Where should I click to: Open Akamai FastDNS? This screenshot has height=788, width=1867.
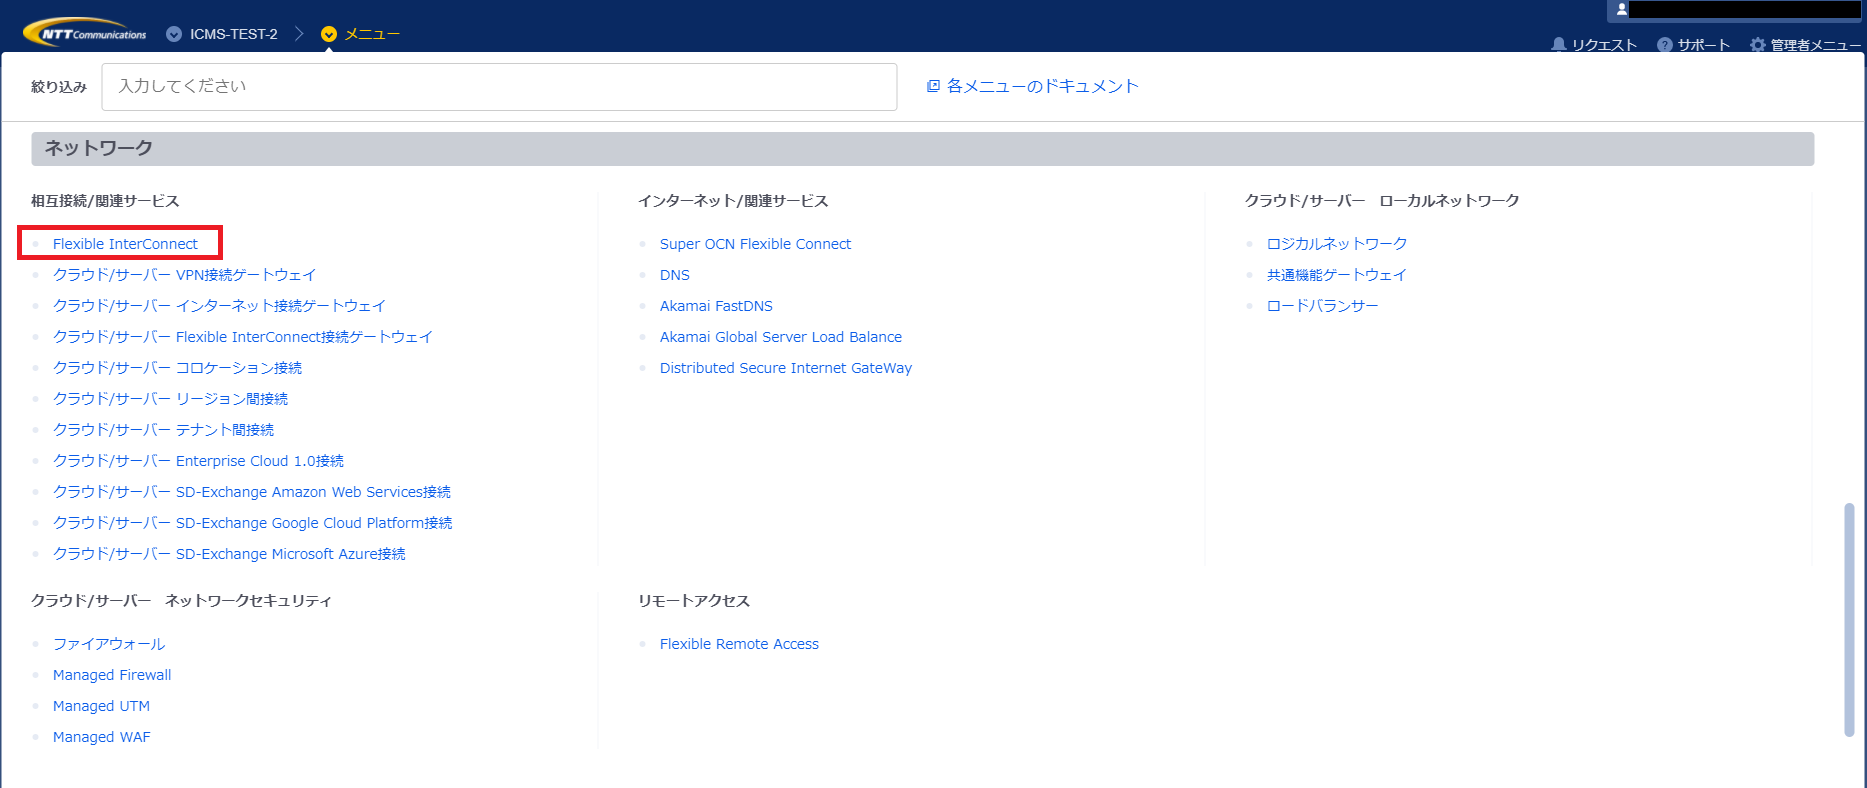[716, 306]
